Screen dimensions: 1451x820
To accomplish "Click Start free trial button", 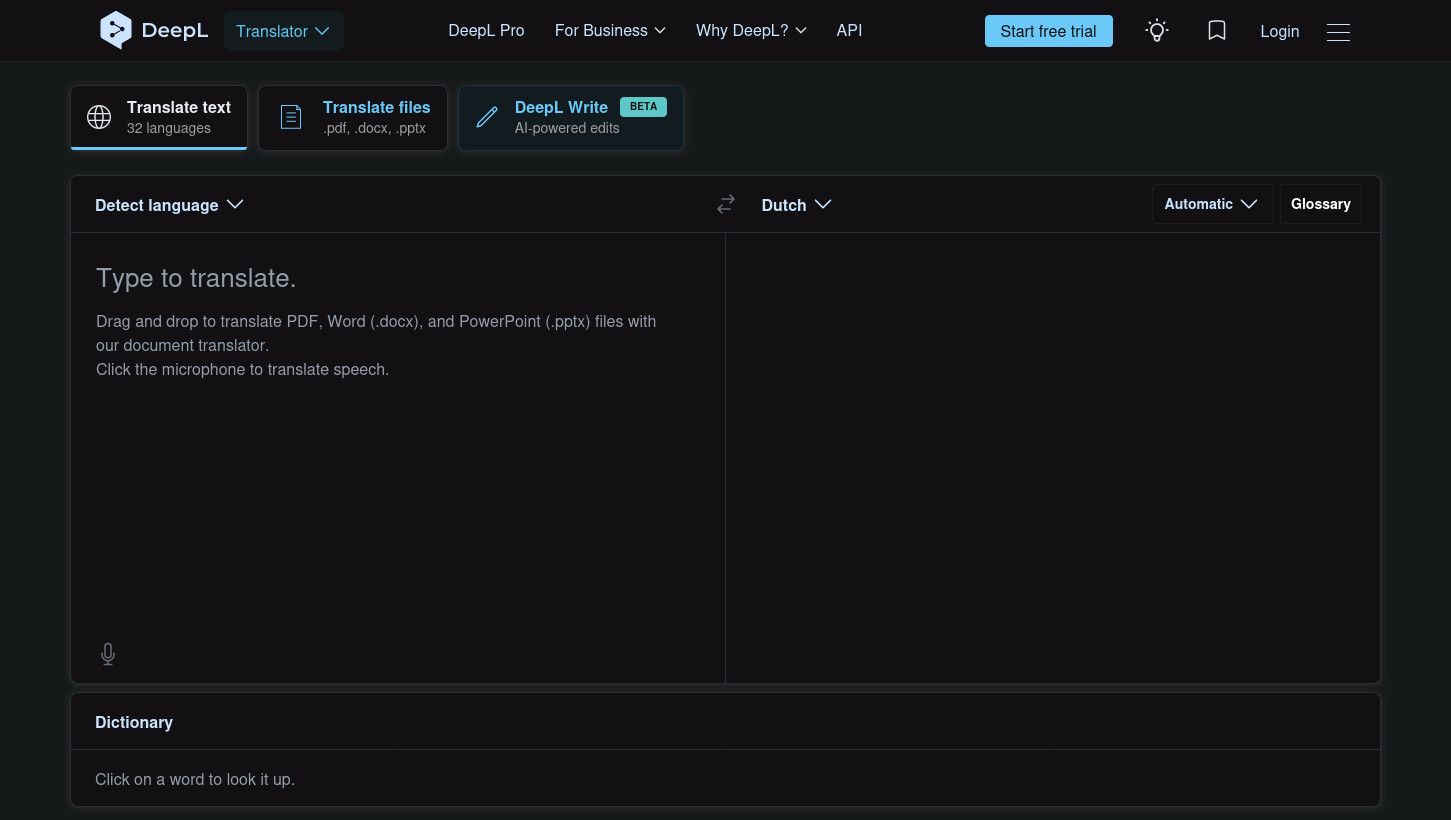I will tap(1048, 31).
